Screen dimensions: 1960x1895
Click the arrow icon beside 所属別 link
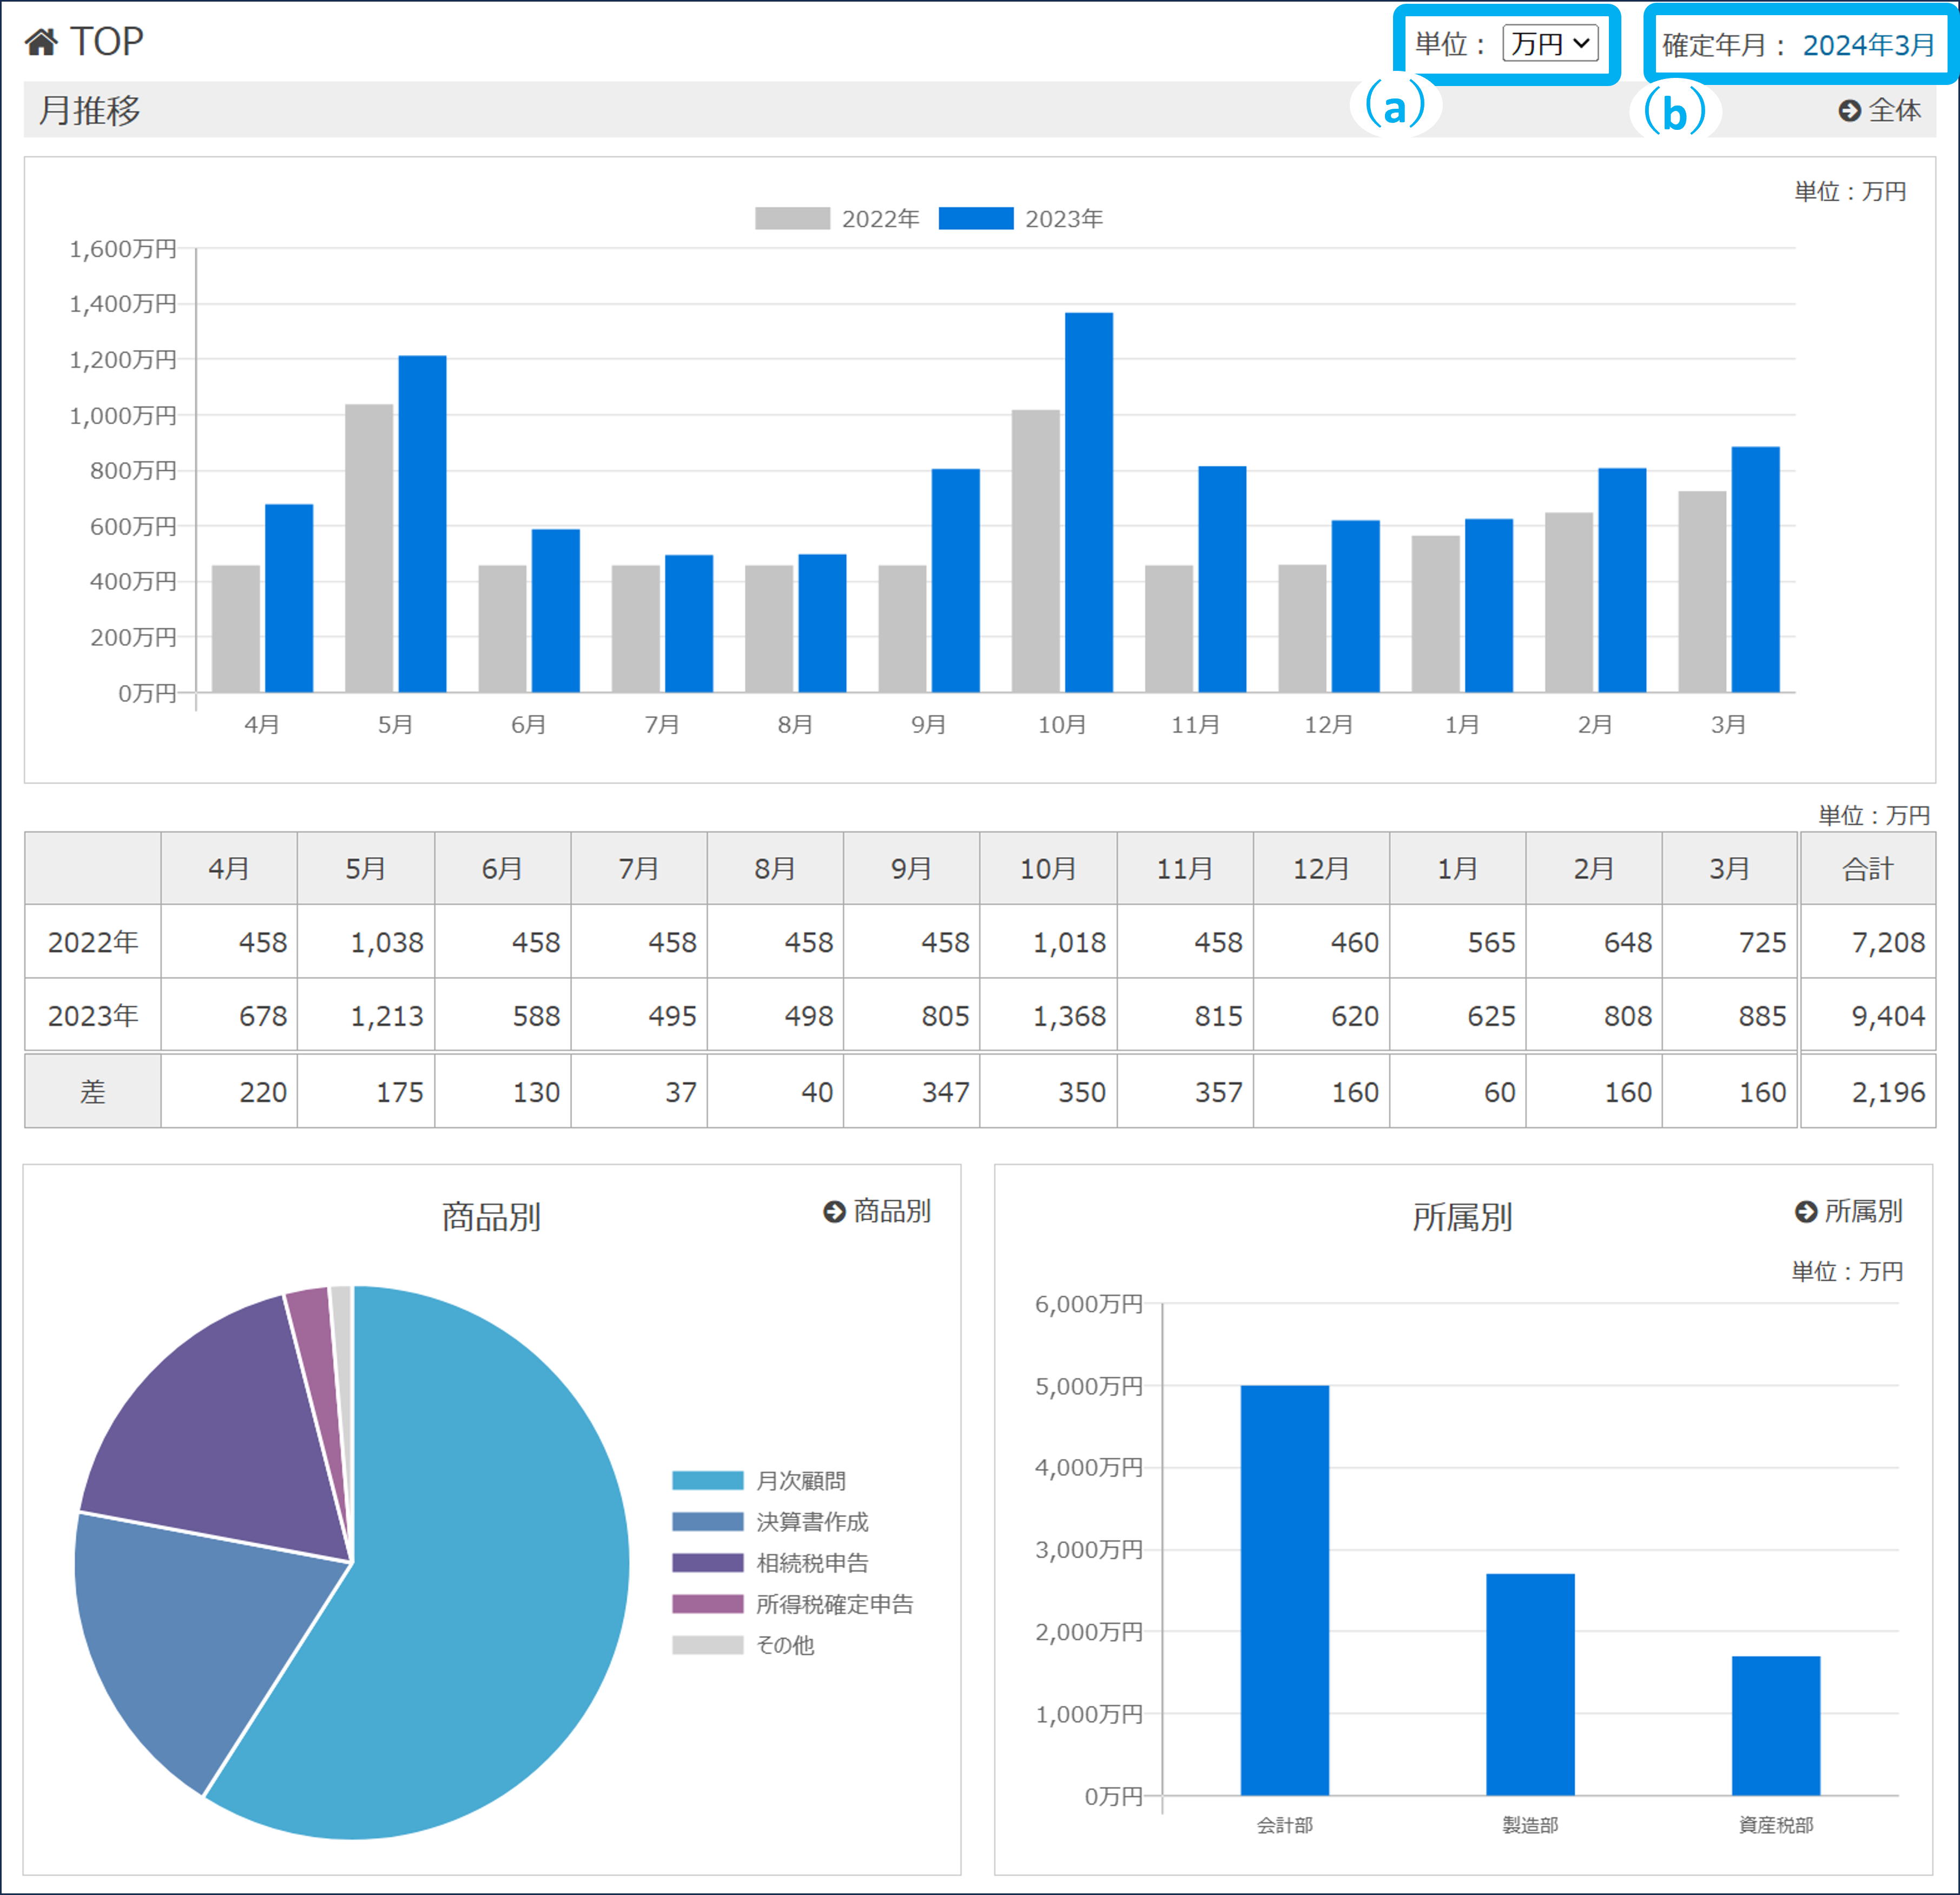[1805, 1212]
